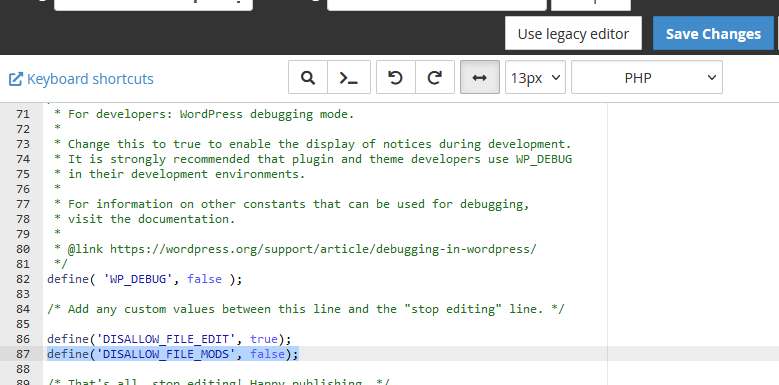Click the Save Changes button
779x385 pixels.
(713, 34)
